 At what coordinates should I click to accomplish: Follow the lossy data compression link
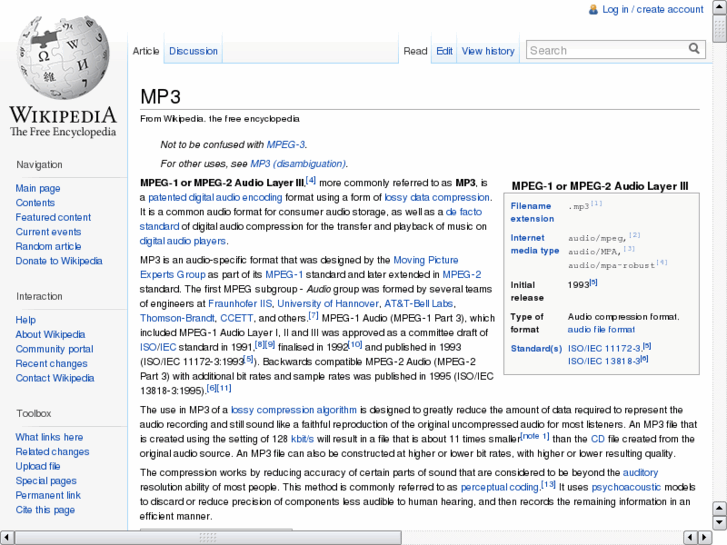tap(437, 198)
